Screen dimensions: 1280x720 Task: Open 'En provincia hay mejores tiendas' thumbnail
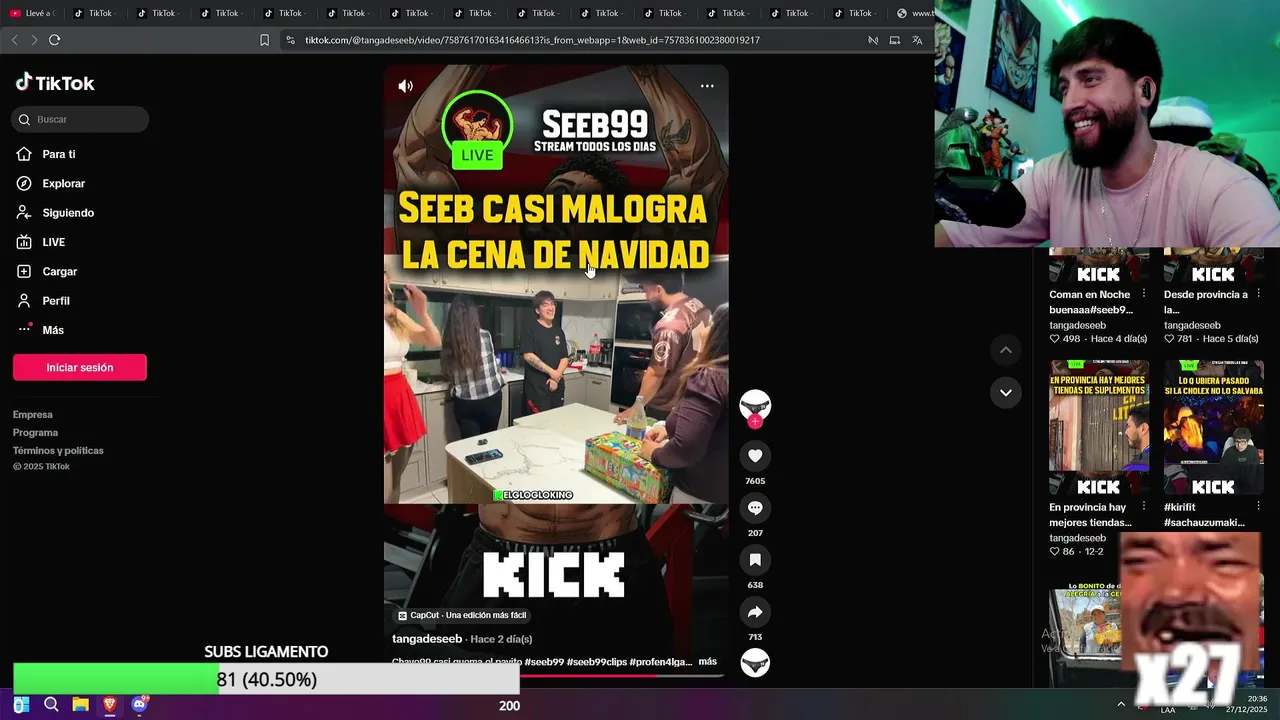1099,428
